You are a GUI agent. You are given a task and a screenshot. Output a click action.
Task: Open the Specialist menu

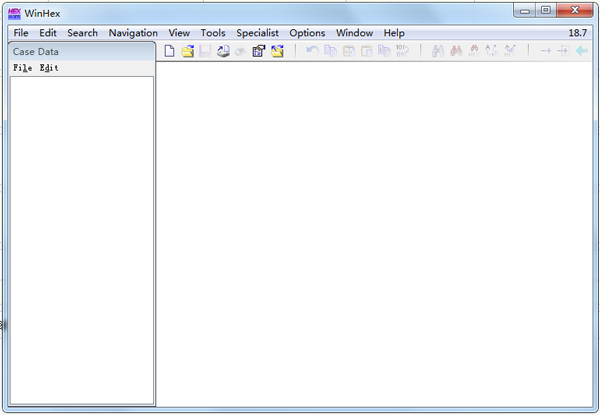point(257,33)
